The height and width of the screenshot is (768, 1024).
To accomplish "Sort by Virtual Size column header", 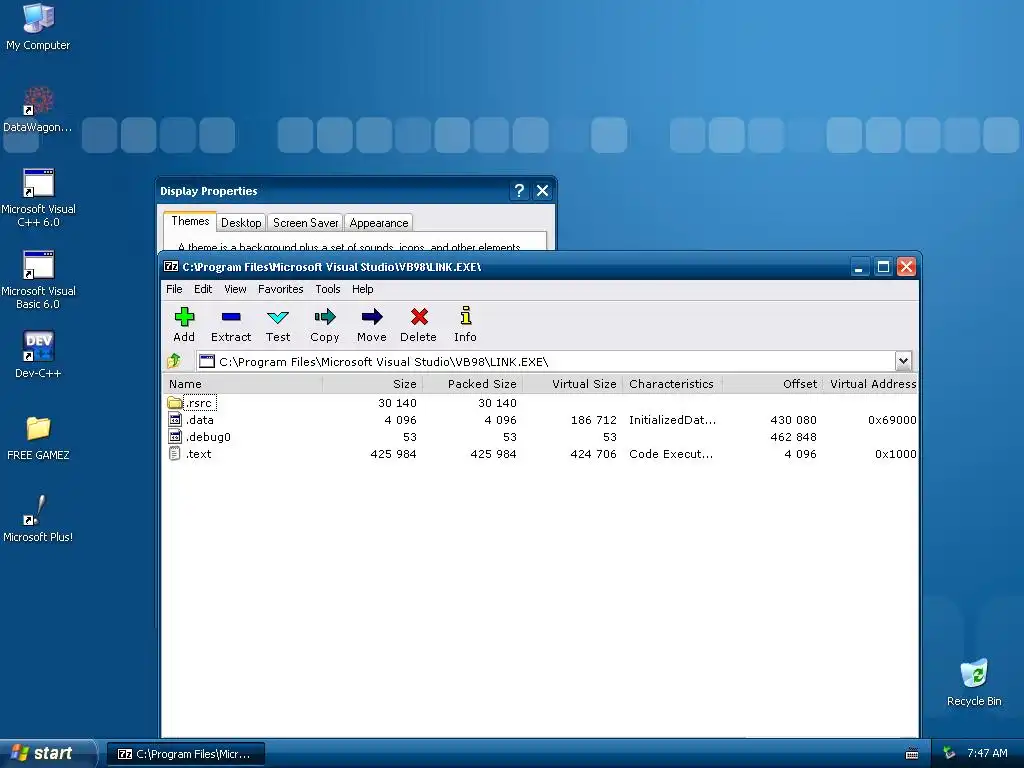I will click(573, 384).
